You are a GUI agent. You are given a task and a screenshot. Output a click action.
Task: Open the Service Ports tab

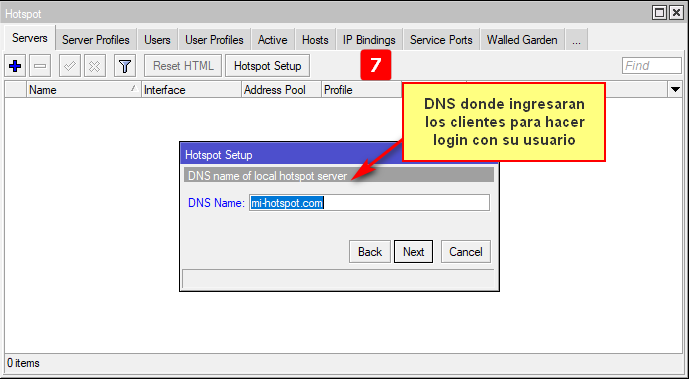441,40
